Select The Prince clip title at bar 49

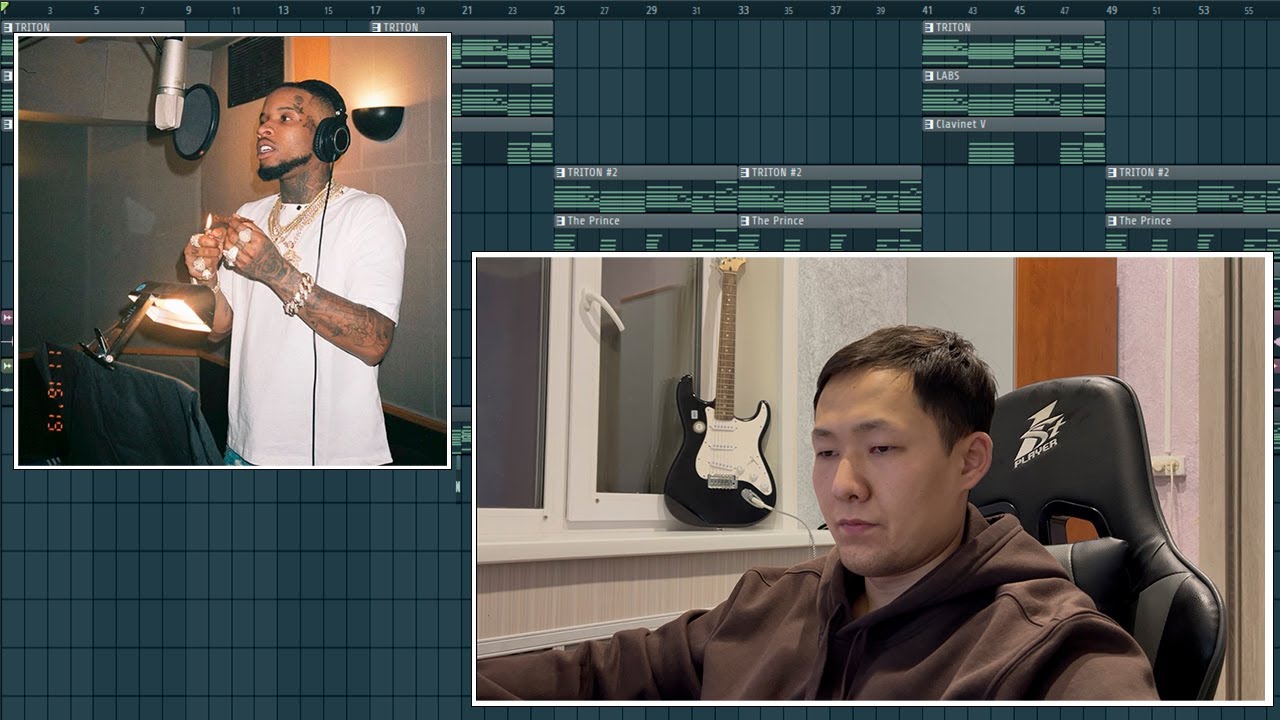tap(1146, 220)
